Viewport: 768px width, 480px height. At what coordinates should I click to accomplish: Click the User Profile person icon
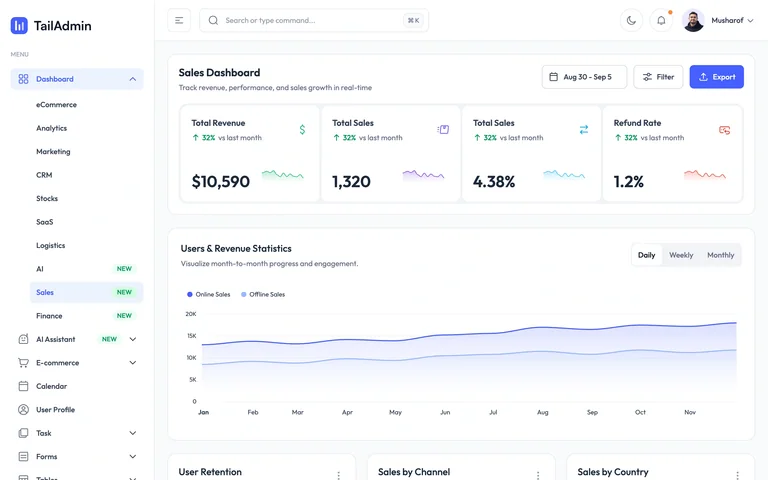23,409
